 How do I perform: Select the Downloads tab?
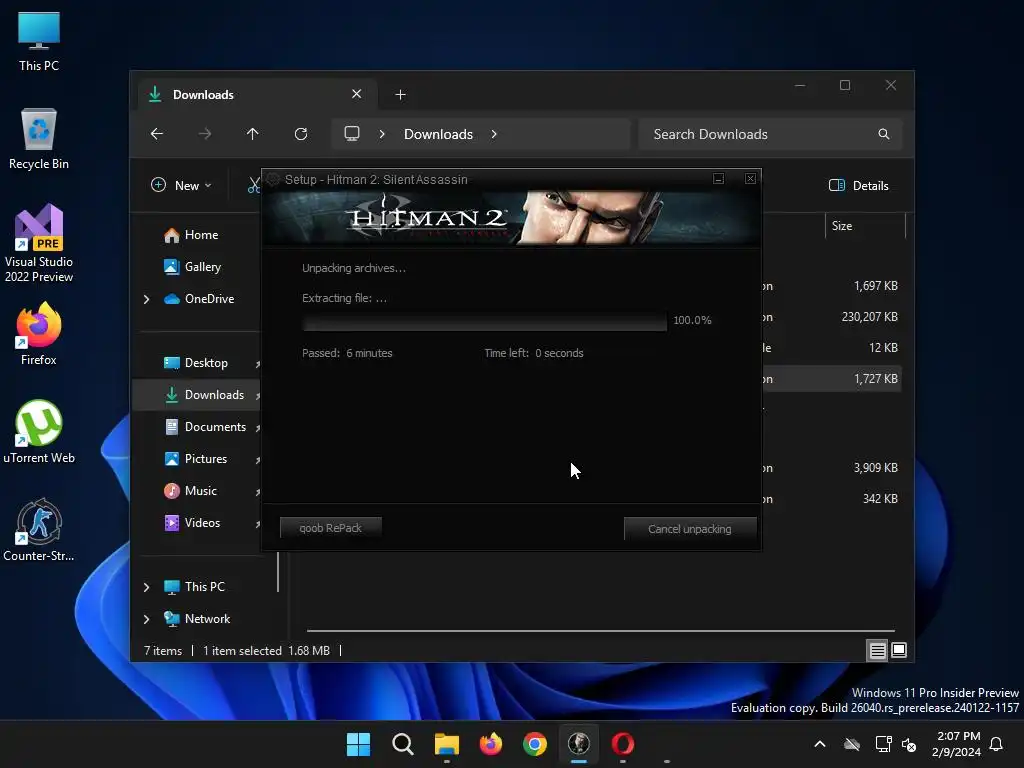tap(257, 95)
